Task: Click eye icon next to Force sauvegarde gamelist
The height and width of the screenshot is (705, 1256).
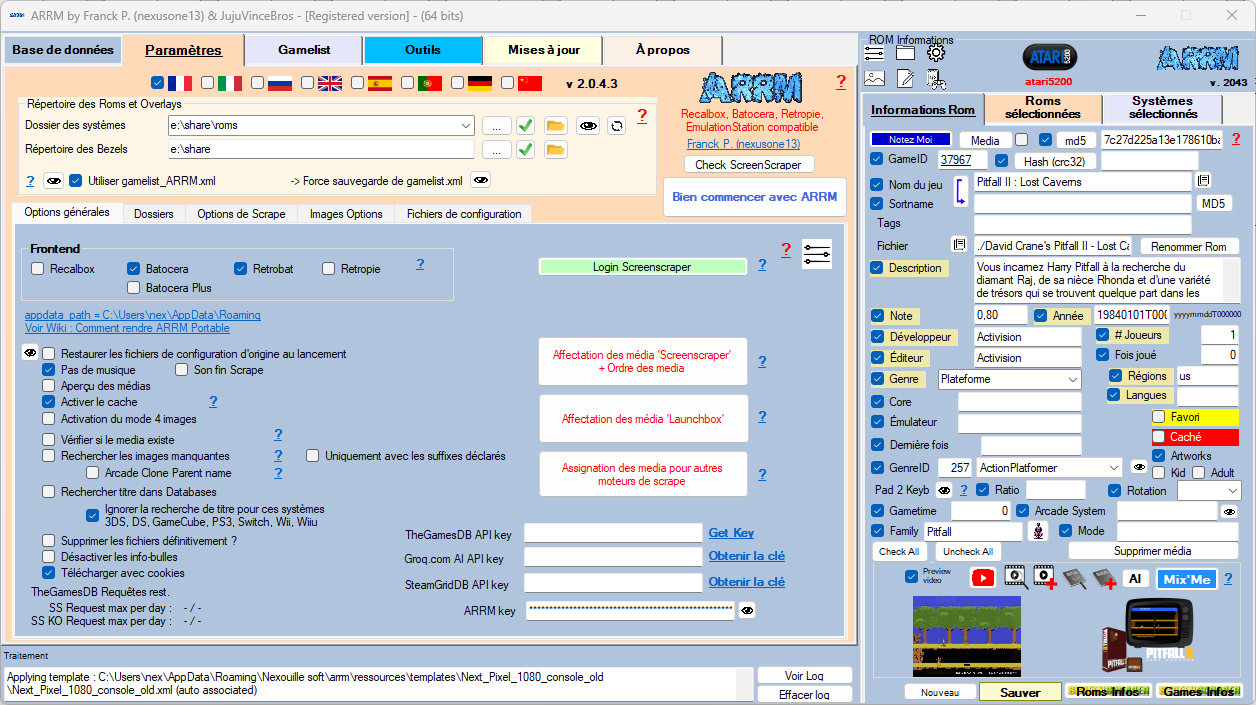Action: point(481,180)
